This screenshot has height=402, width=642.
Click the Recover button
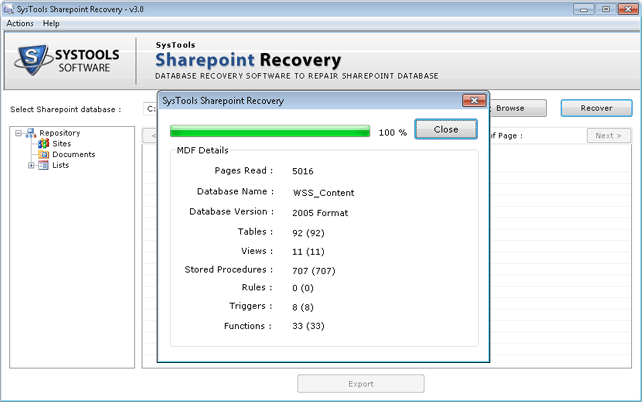pos(597,108)
